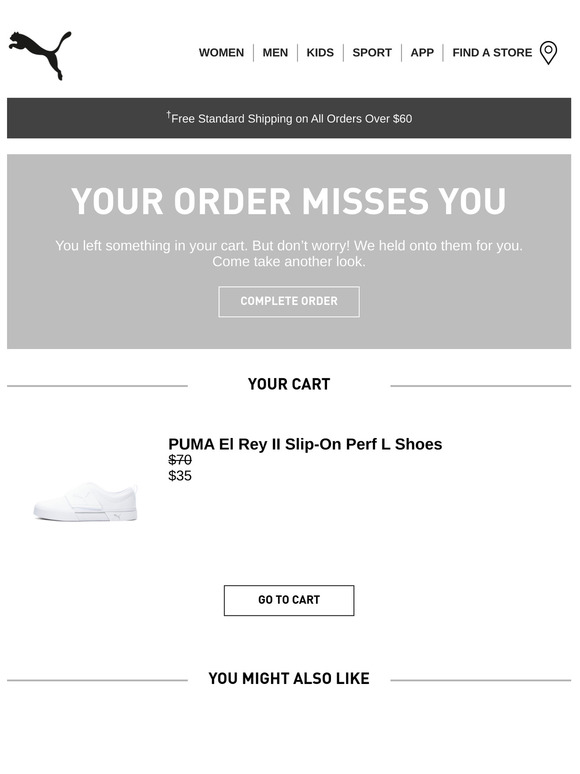Click the GO TO CART button
This screenshot has height=774, width=580.
point(289,600)
